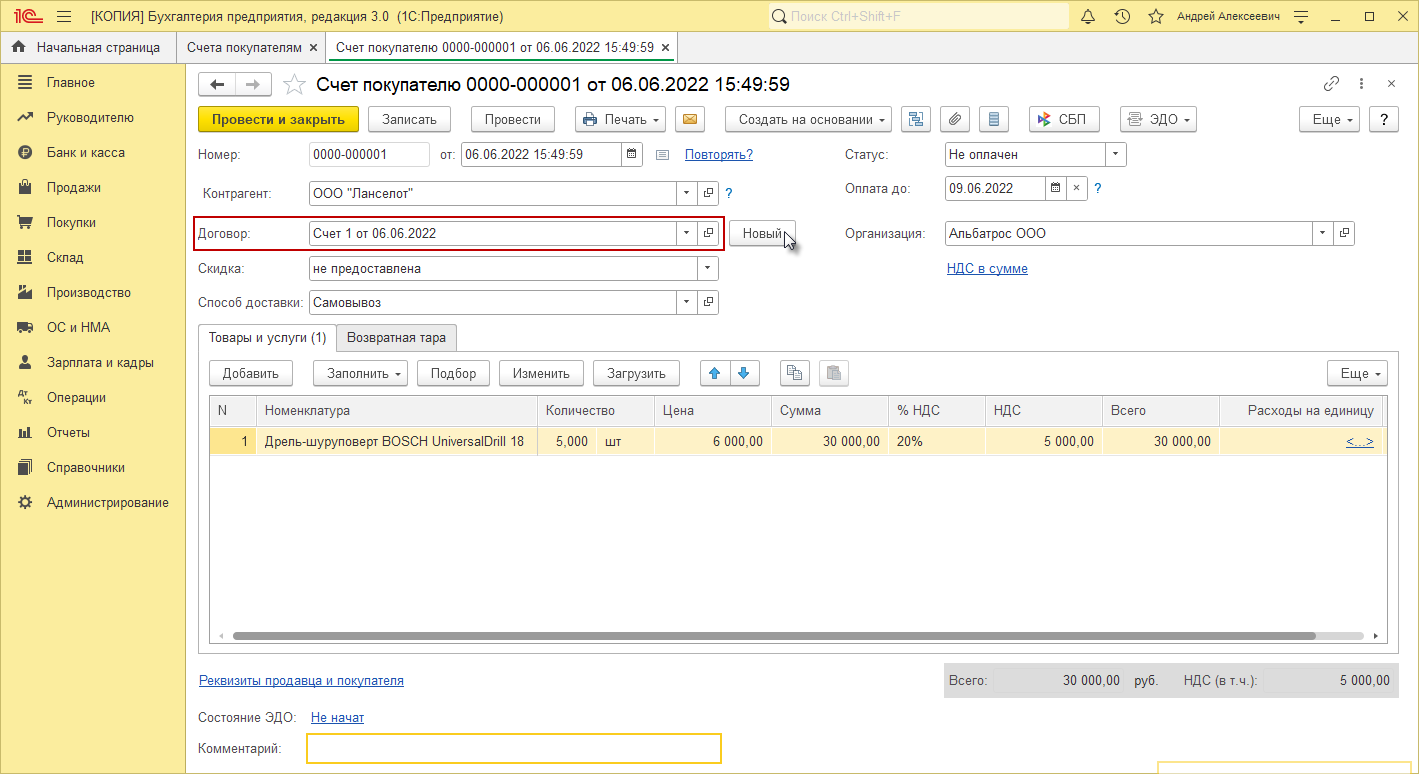Expand the Договор dropdown arrow
Screen dimensions: 1419x774
click(x=687, y=233)
